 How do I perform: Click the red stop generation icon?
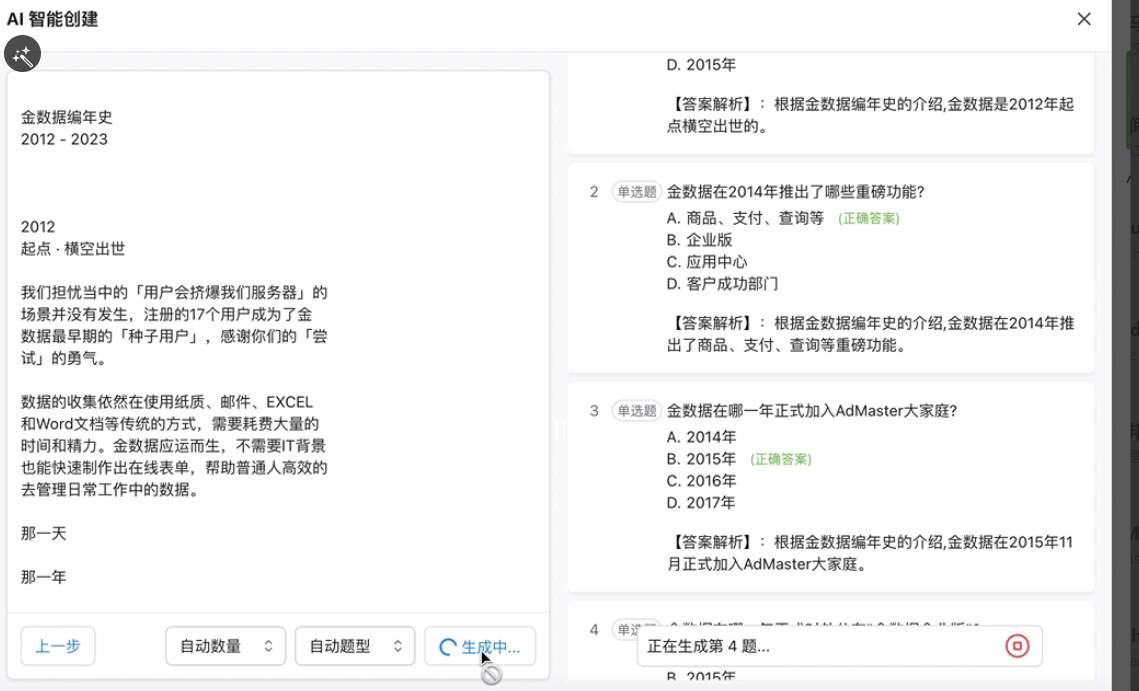tap(1017, 646)
